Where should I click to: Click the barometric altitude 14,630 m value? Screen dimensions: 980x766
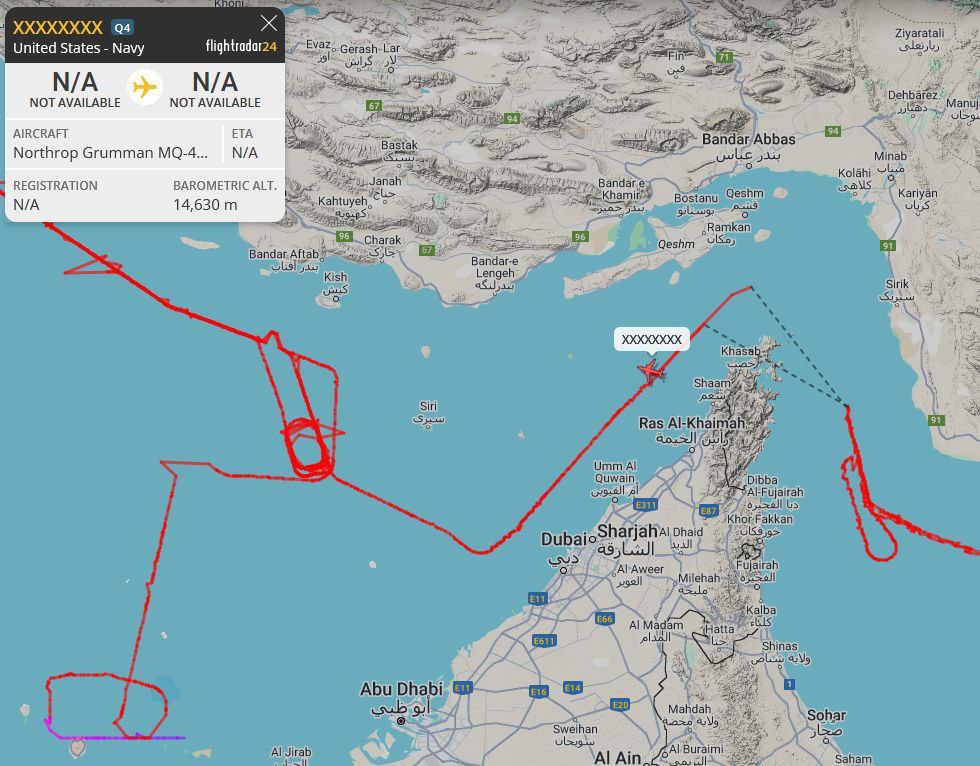[x=205, y=205]
